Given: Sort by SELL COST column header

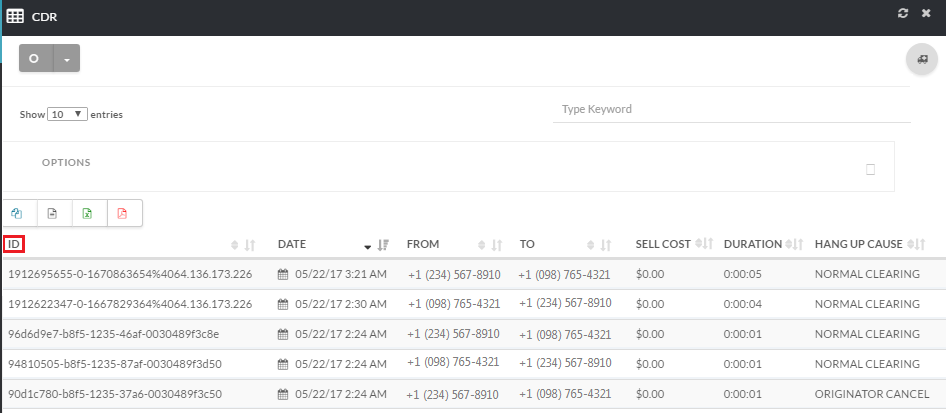Looking at the screenshot, I should tap(663, 244).
